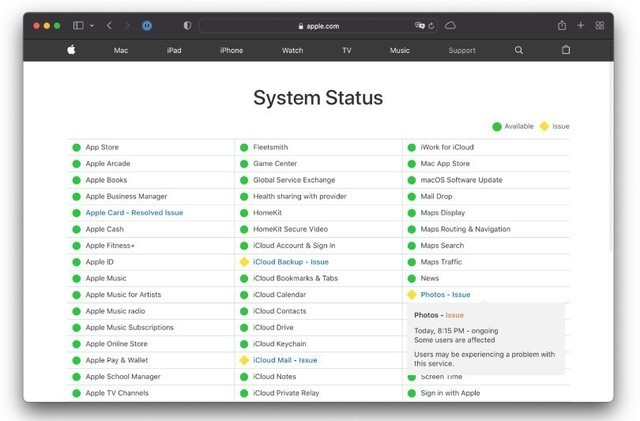
Task: Click the Global Service Exchange text
Action: (294, 180)
